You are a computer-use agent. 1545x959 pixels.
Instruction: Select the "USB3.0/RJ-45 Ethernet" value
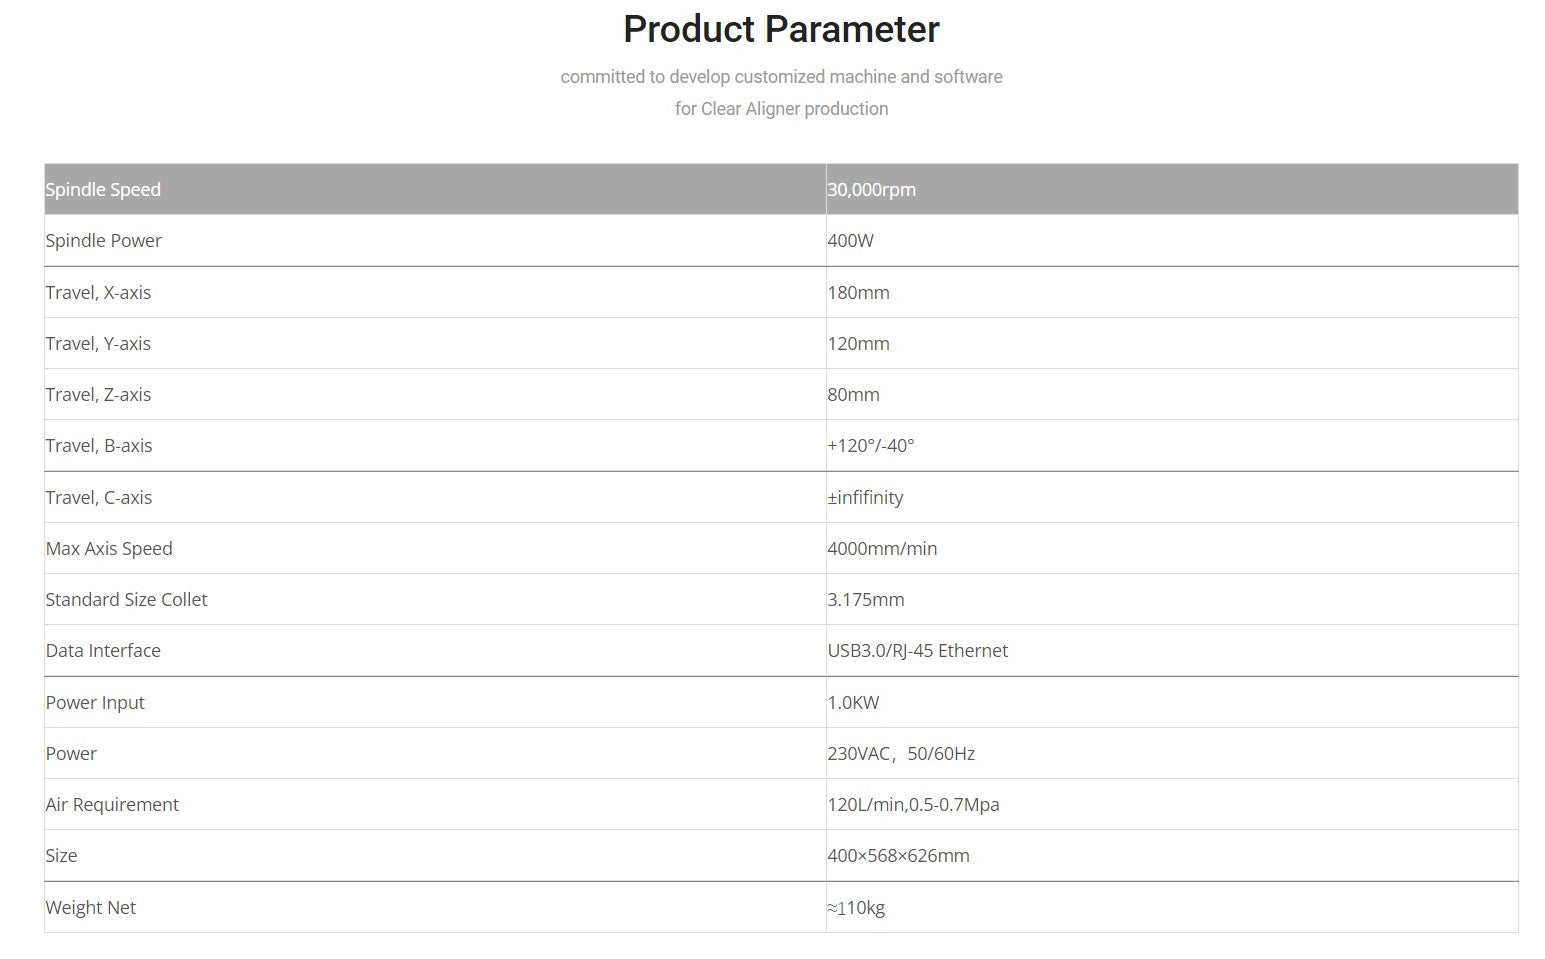pos(917,651)
